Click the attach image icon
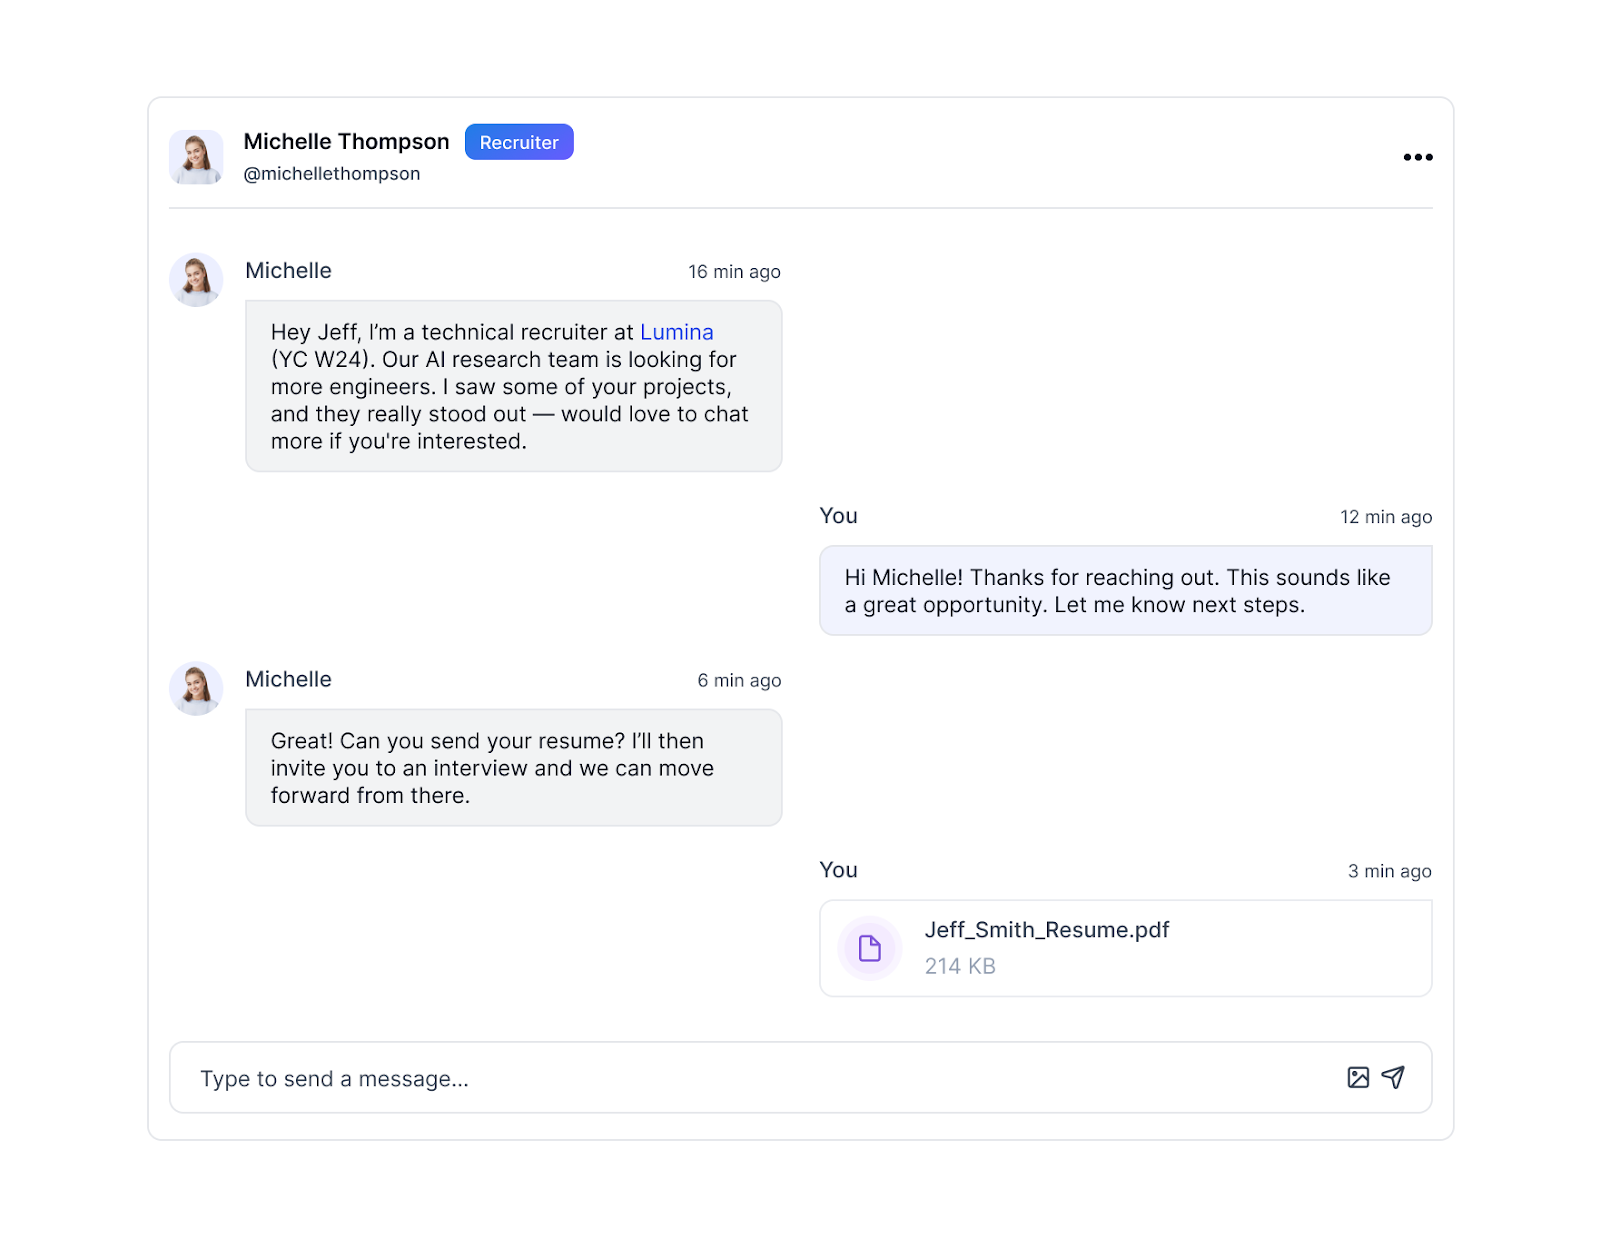This screenshot has width=1600, height=1239. point(1358,1077)
